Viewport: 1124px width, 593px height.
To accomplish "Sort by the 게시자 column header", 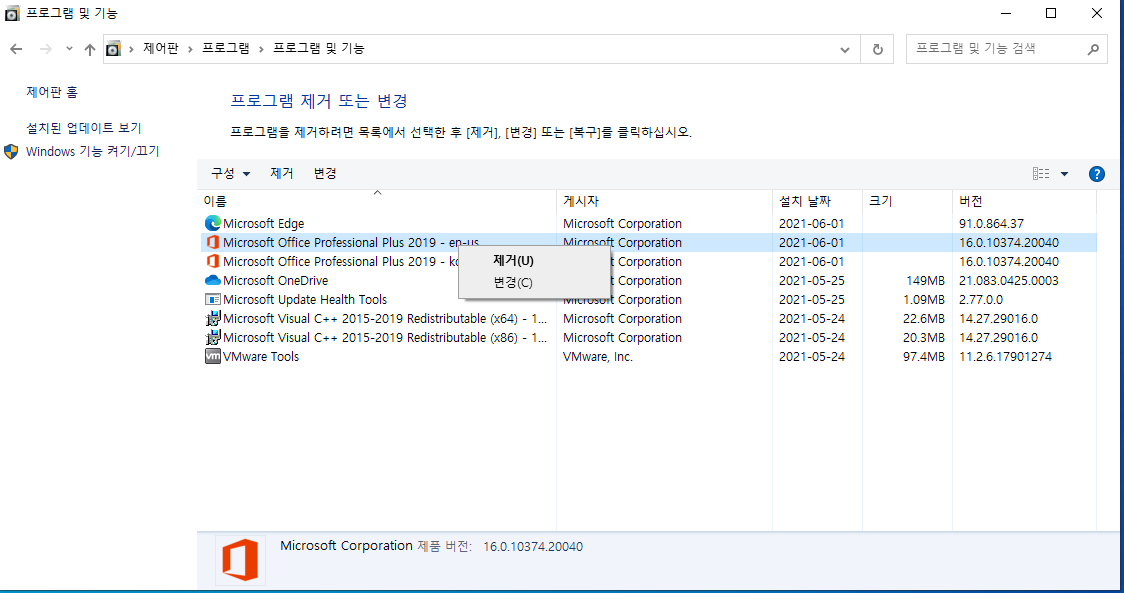I will click(x=665, y=201).
